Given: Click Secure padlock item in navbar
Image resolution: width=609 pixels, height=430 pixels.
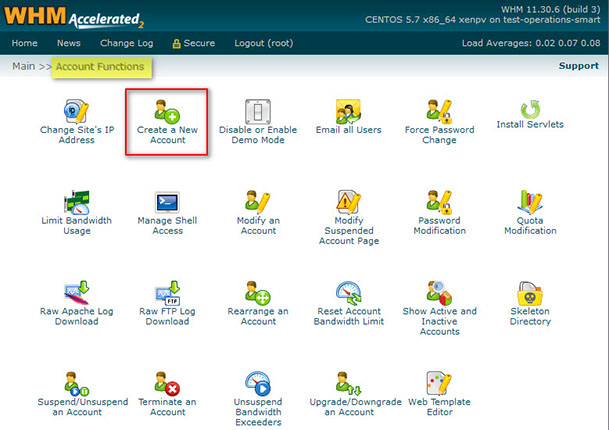Looking at the screenshot, I should click(x=193, y=43).
